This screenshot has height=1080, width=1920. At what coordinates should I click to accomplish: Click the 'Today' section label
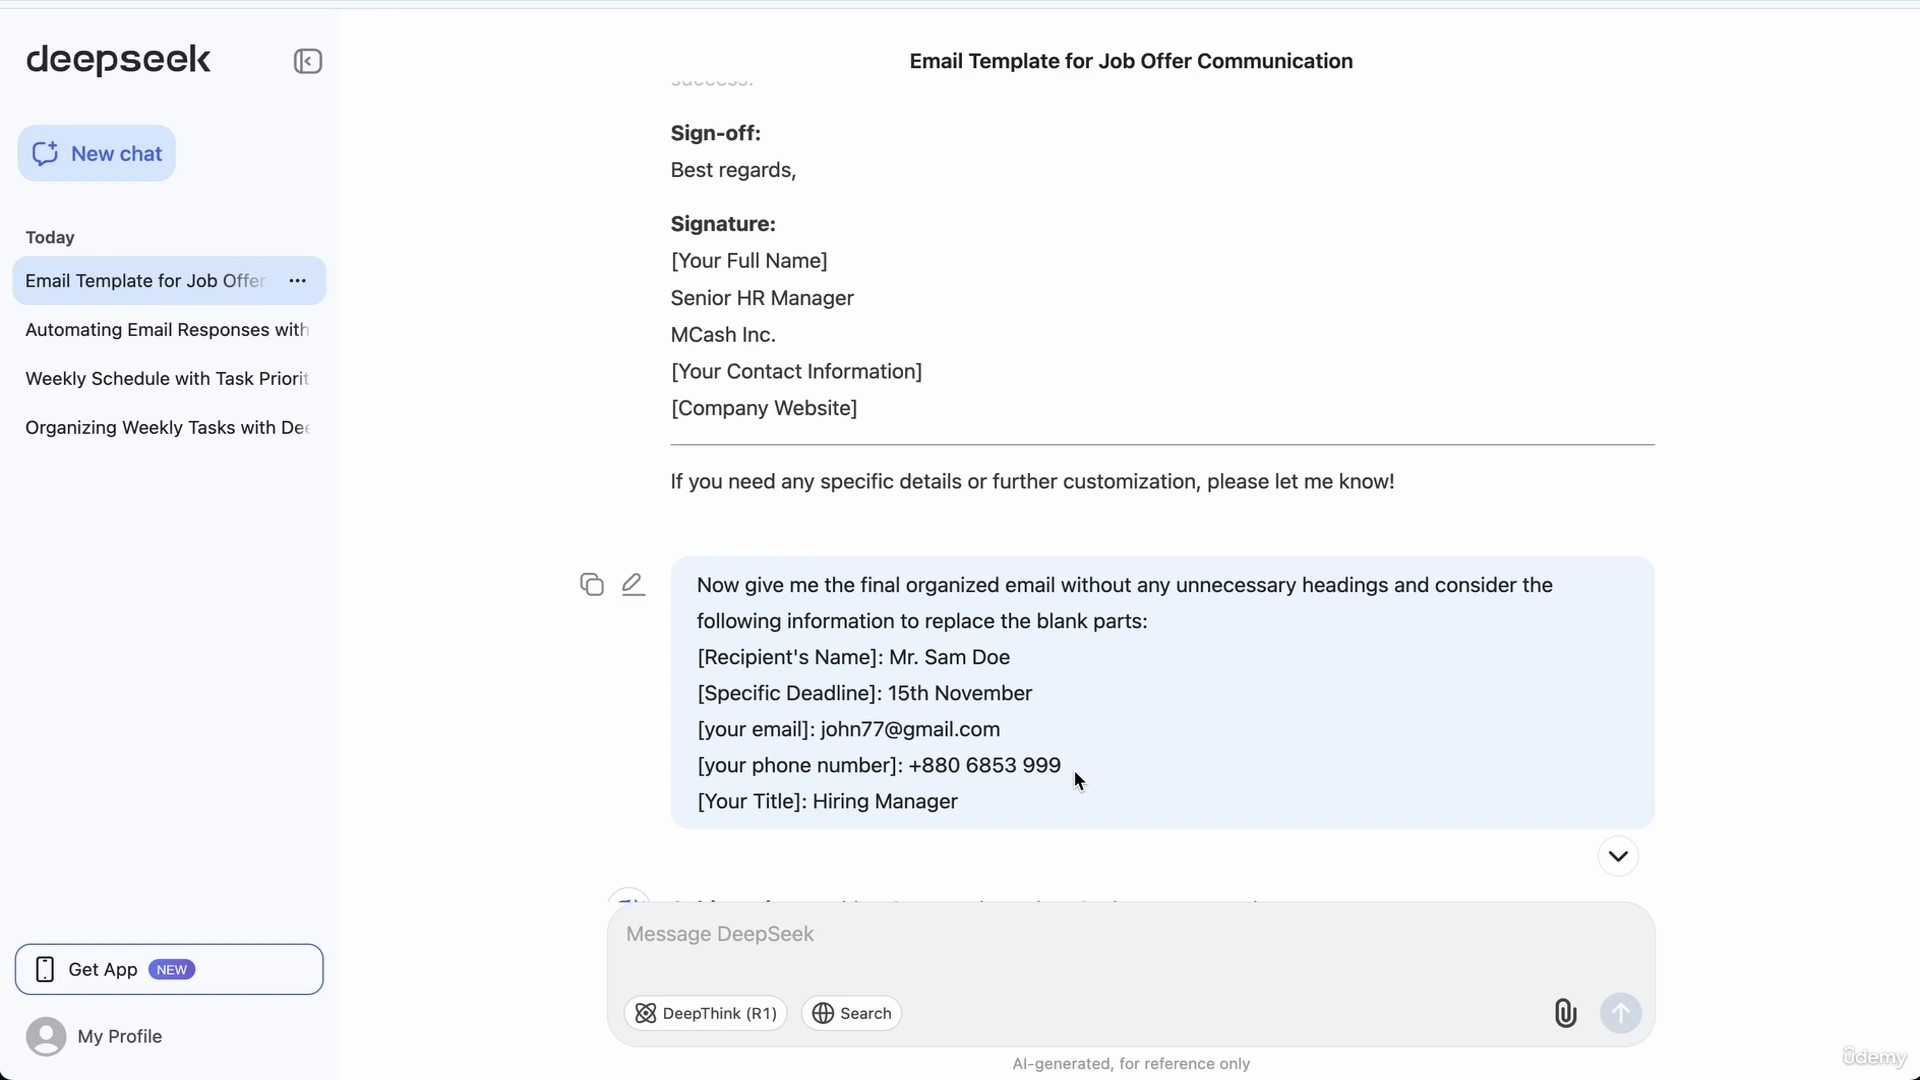coord(50,238)
